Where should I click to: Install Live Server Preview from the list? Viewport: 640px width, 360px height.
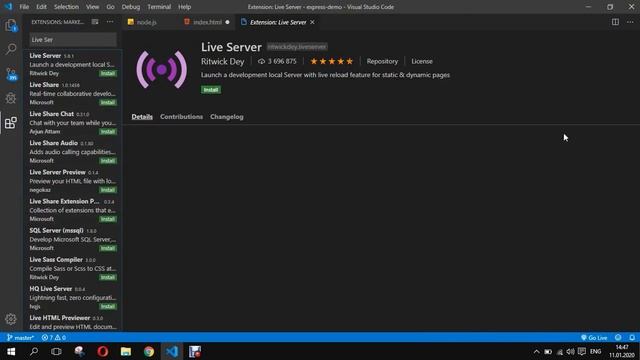tap(108, 190)
